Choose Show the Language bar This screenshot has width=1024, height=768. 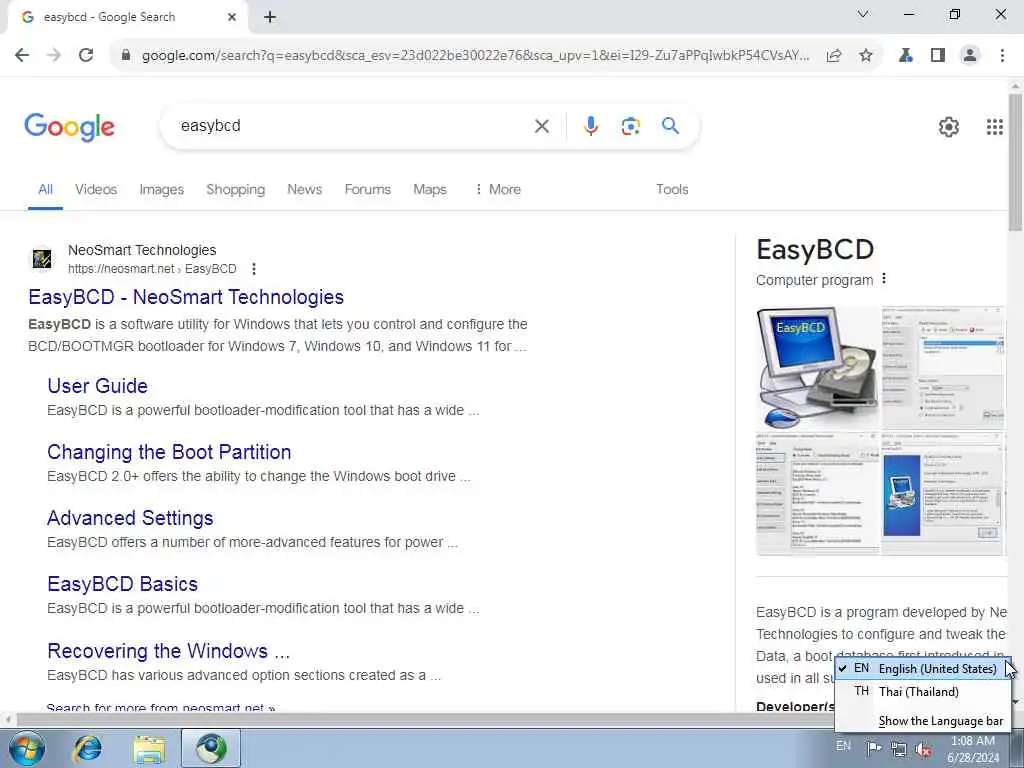pos(923,721)
